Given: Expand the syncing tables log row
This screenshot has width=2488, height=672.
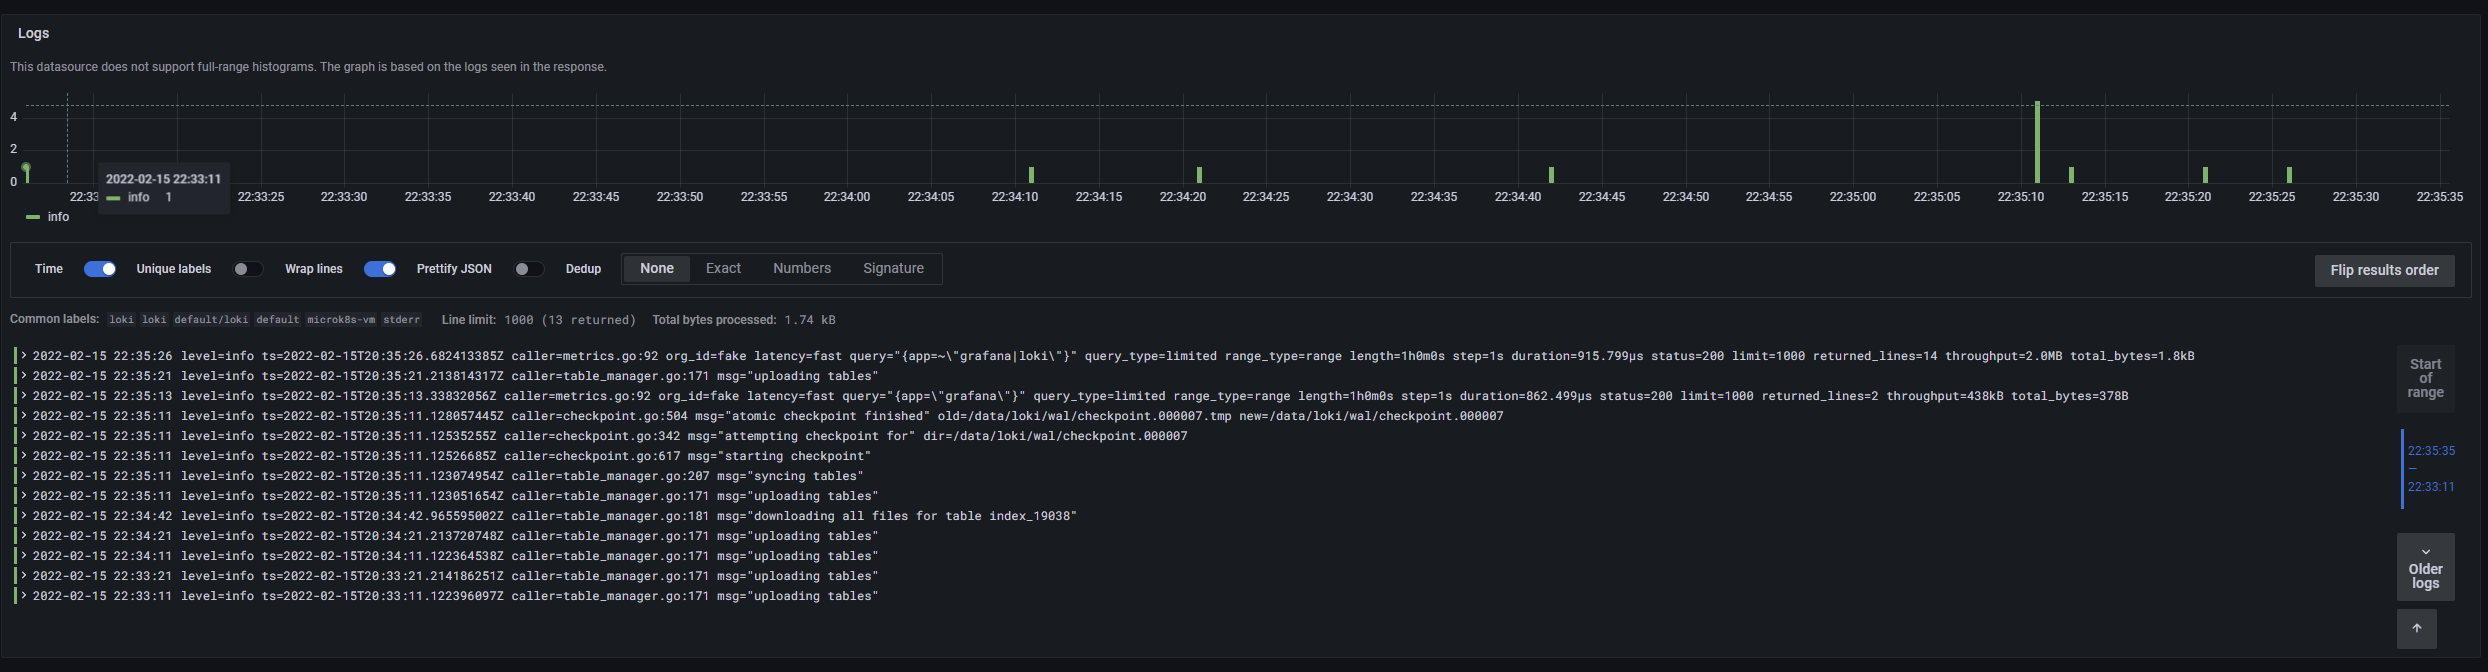Looking at the screenshot, I should [24, 476].
